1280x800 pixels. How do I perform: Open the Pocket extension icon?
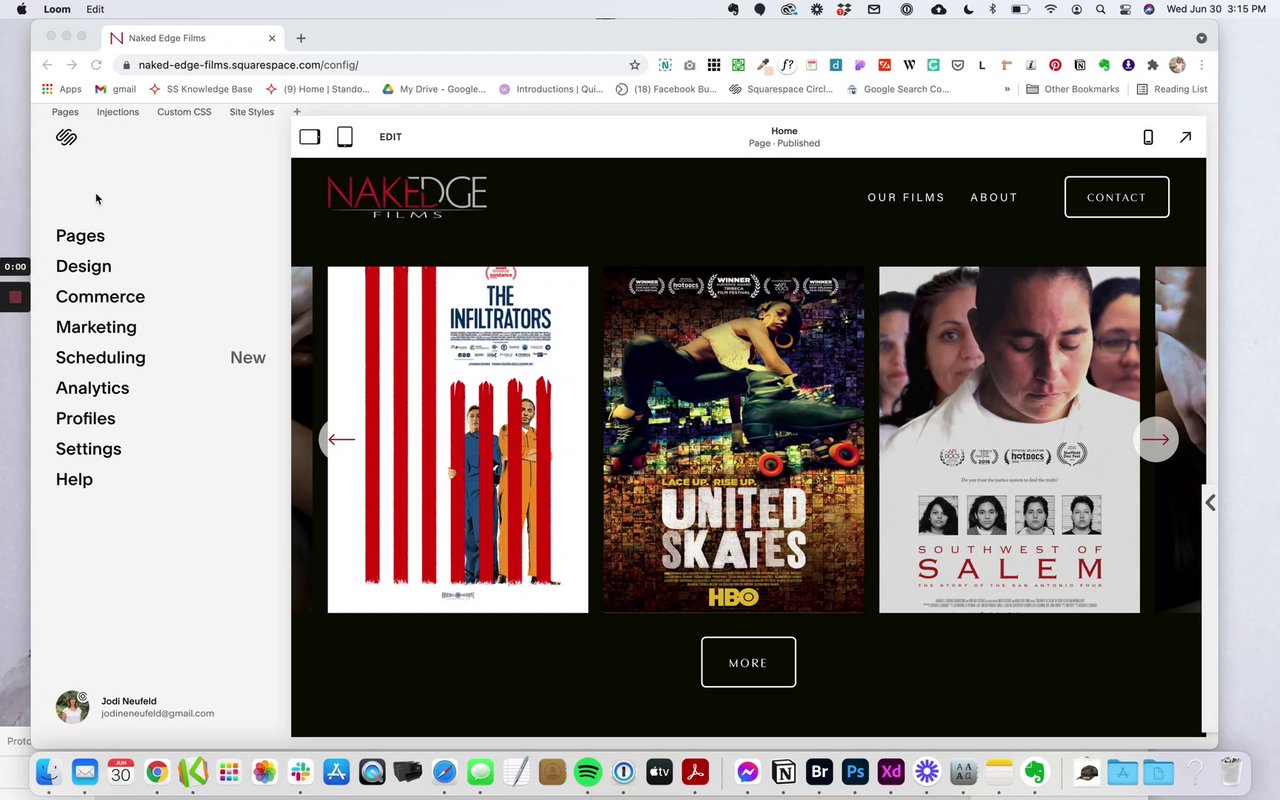(x=957, y=65)
